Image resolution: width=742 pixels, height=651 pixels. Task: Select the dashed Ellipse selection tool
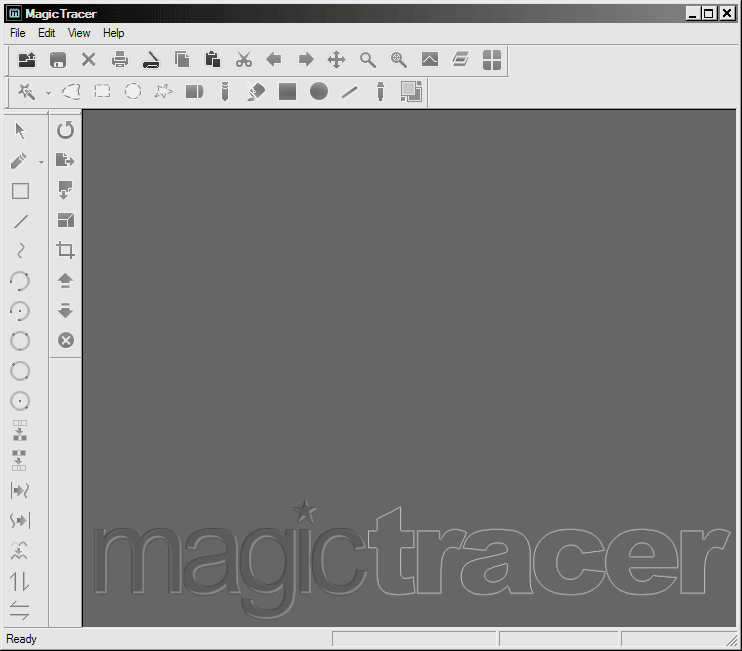pyautogui.click(x=132, y=91)
